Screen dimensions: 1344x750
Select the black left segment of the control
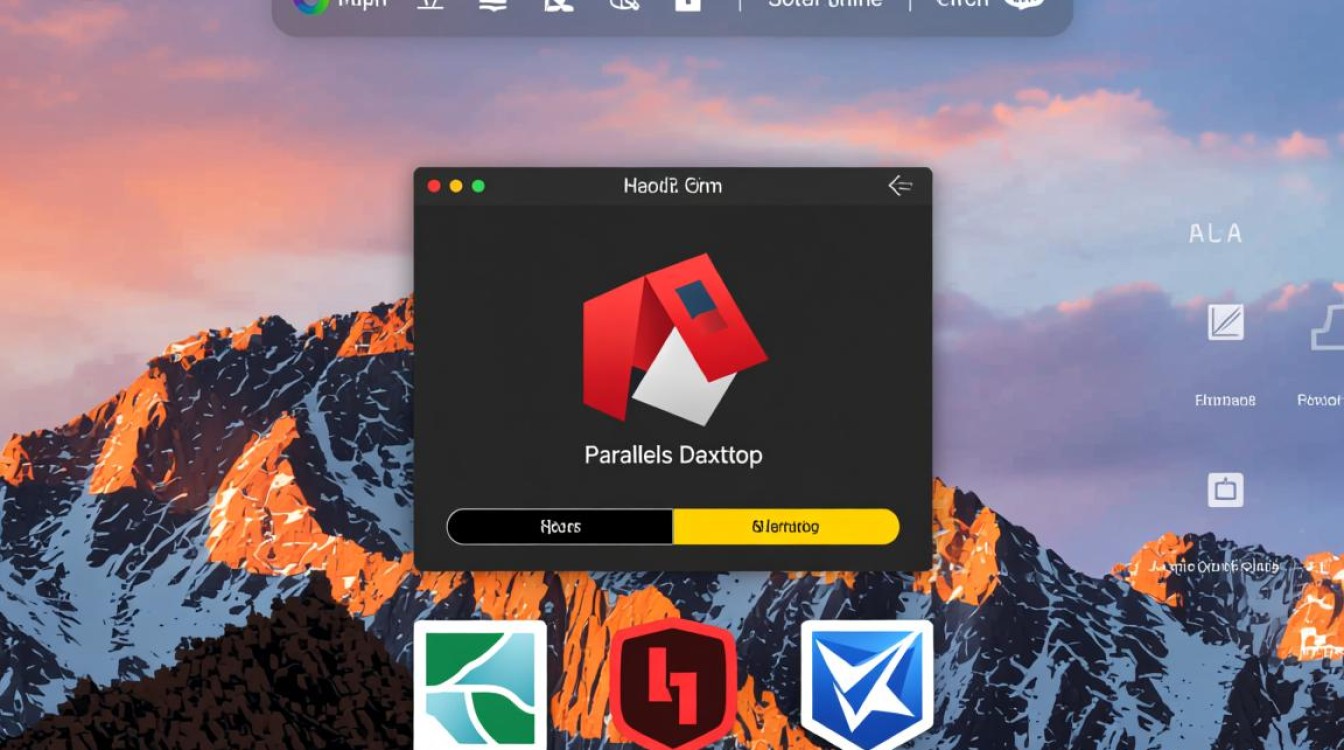pos(560,527)
